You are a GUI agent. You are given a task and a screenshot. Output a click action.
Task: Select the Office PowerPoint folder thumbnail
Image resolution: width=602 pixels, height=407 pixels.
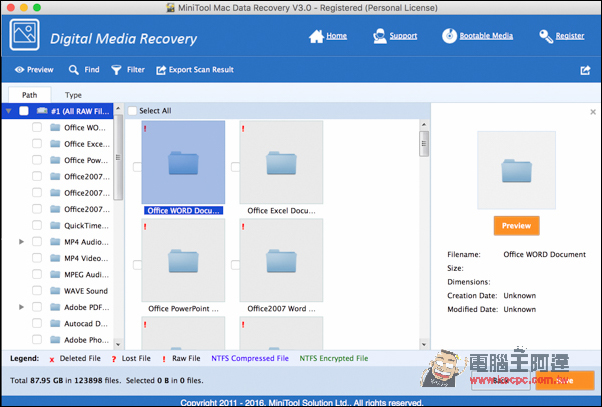pyautogui.click(x=183, y=260)
